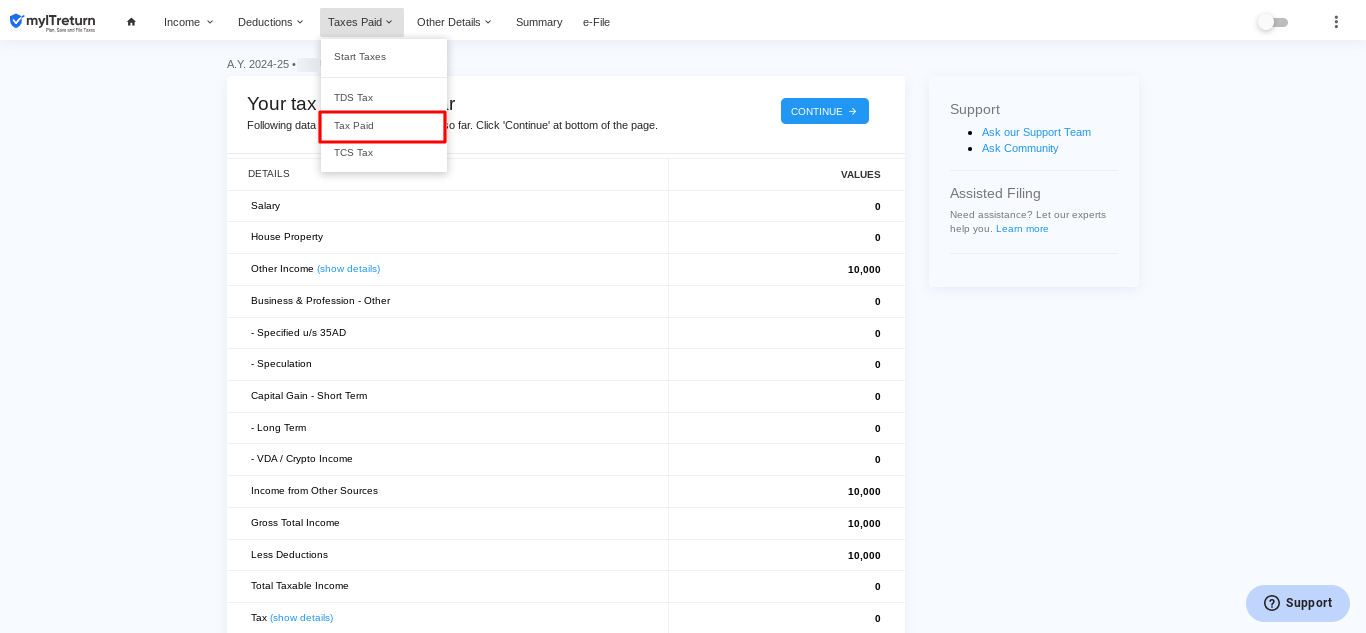Image resolution: width=1366 pixels, height=633 pixels.
Task: Open Ask our Support Team link
Action: (1036, 132)
